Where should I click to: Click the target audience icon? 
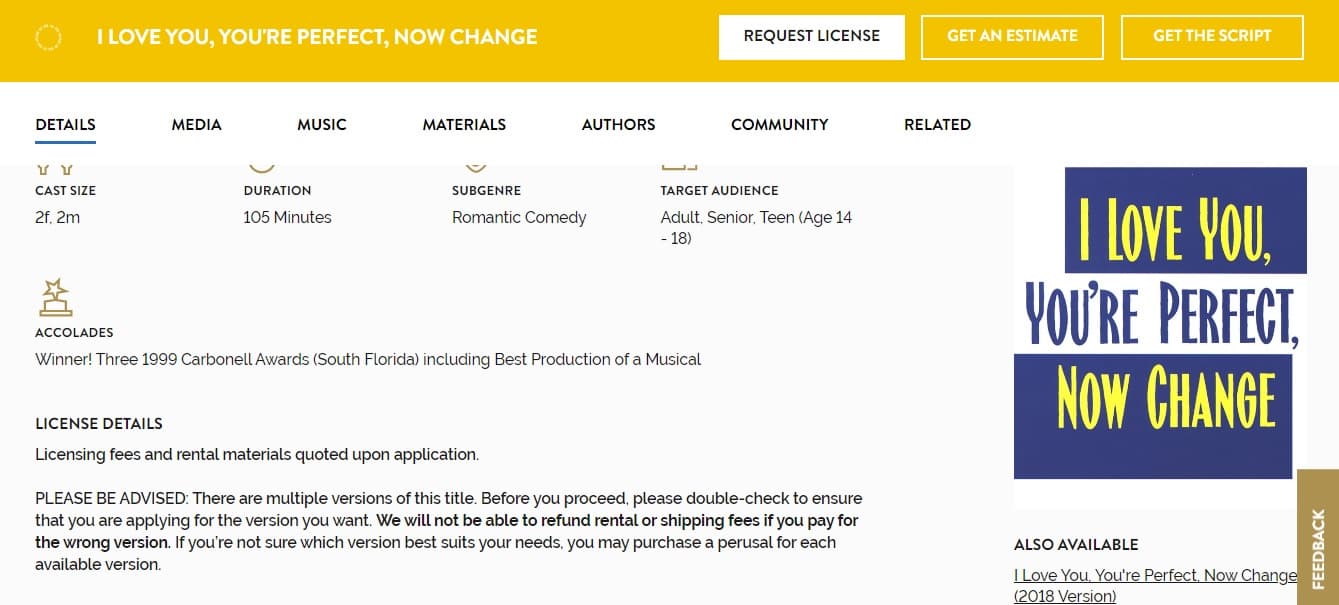(x=679, y=169)
